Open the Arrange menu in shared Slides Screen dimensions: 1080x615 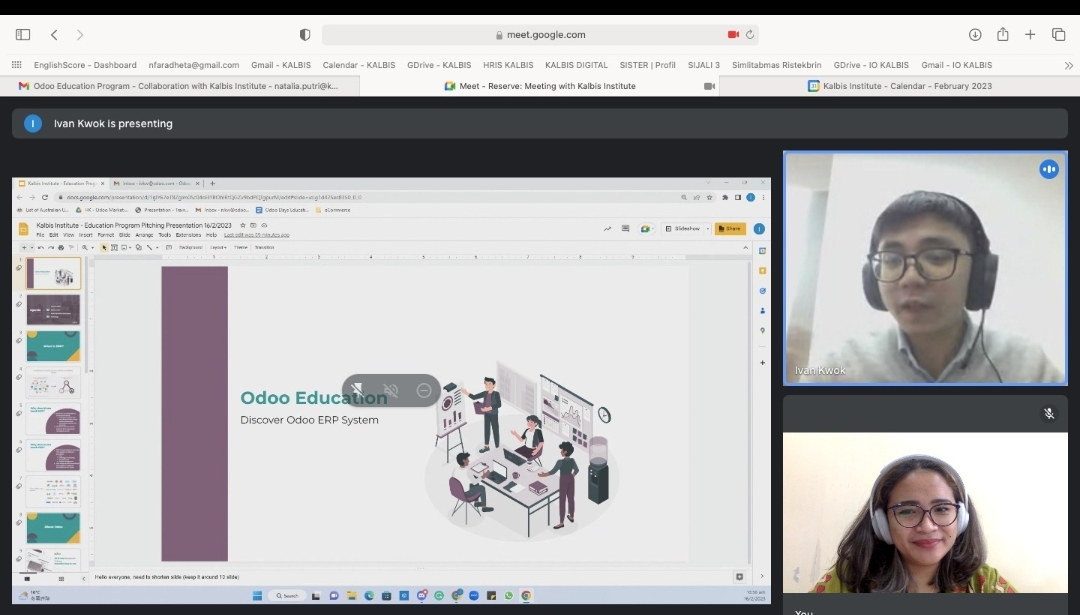pyautogui.click(x=144, y=235)
